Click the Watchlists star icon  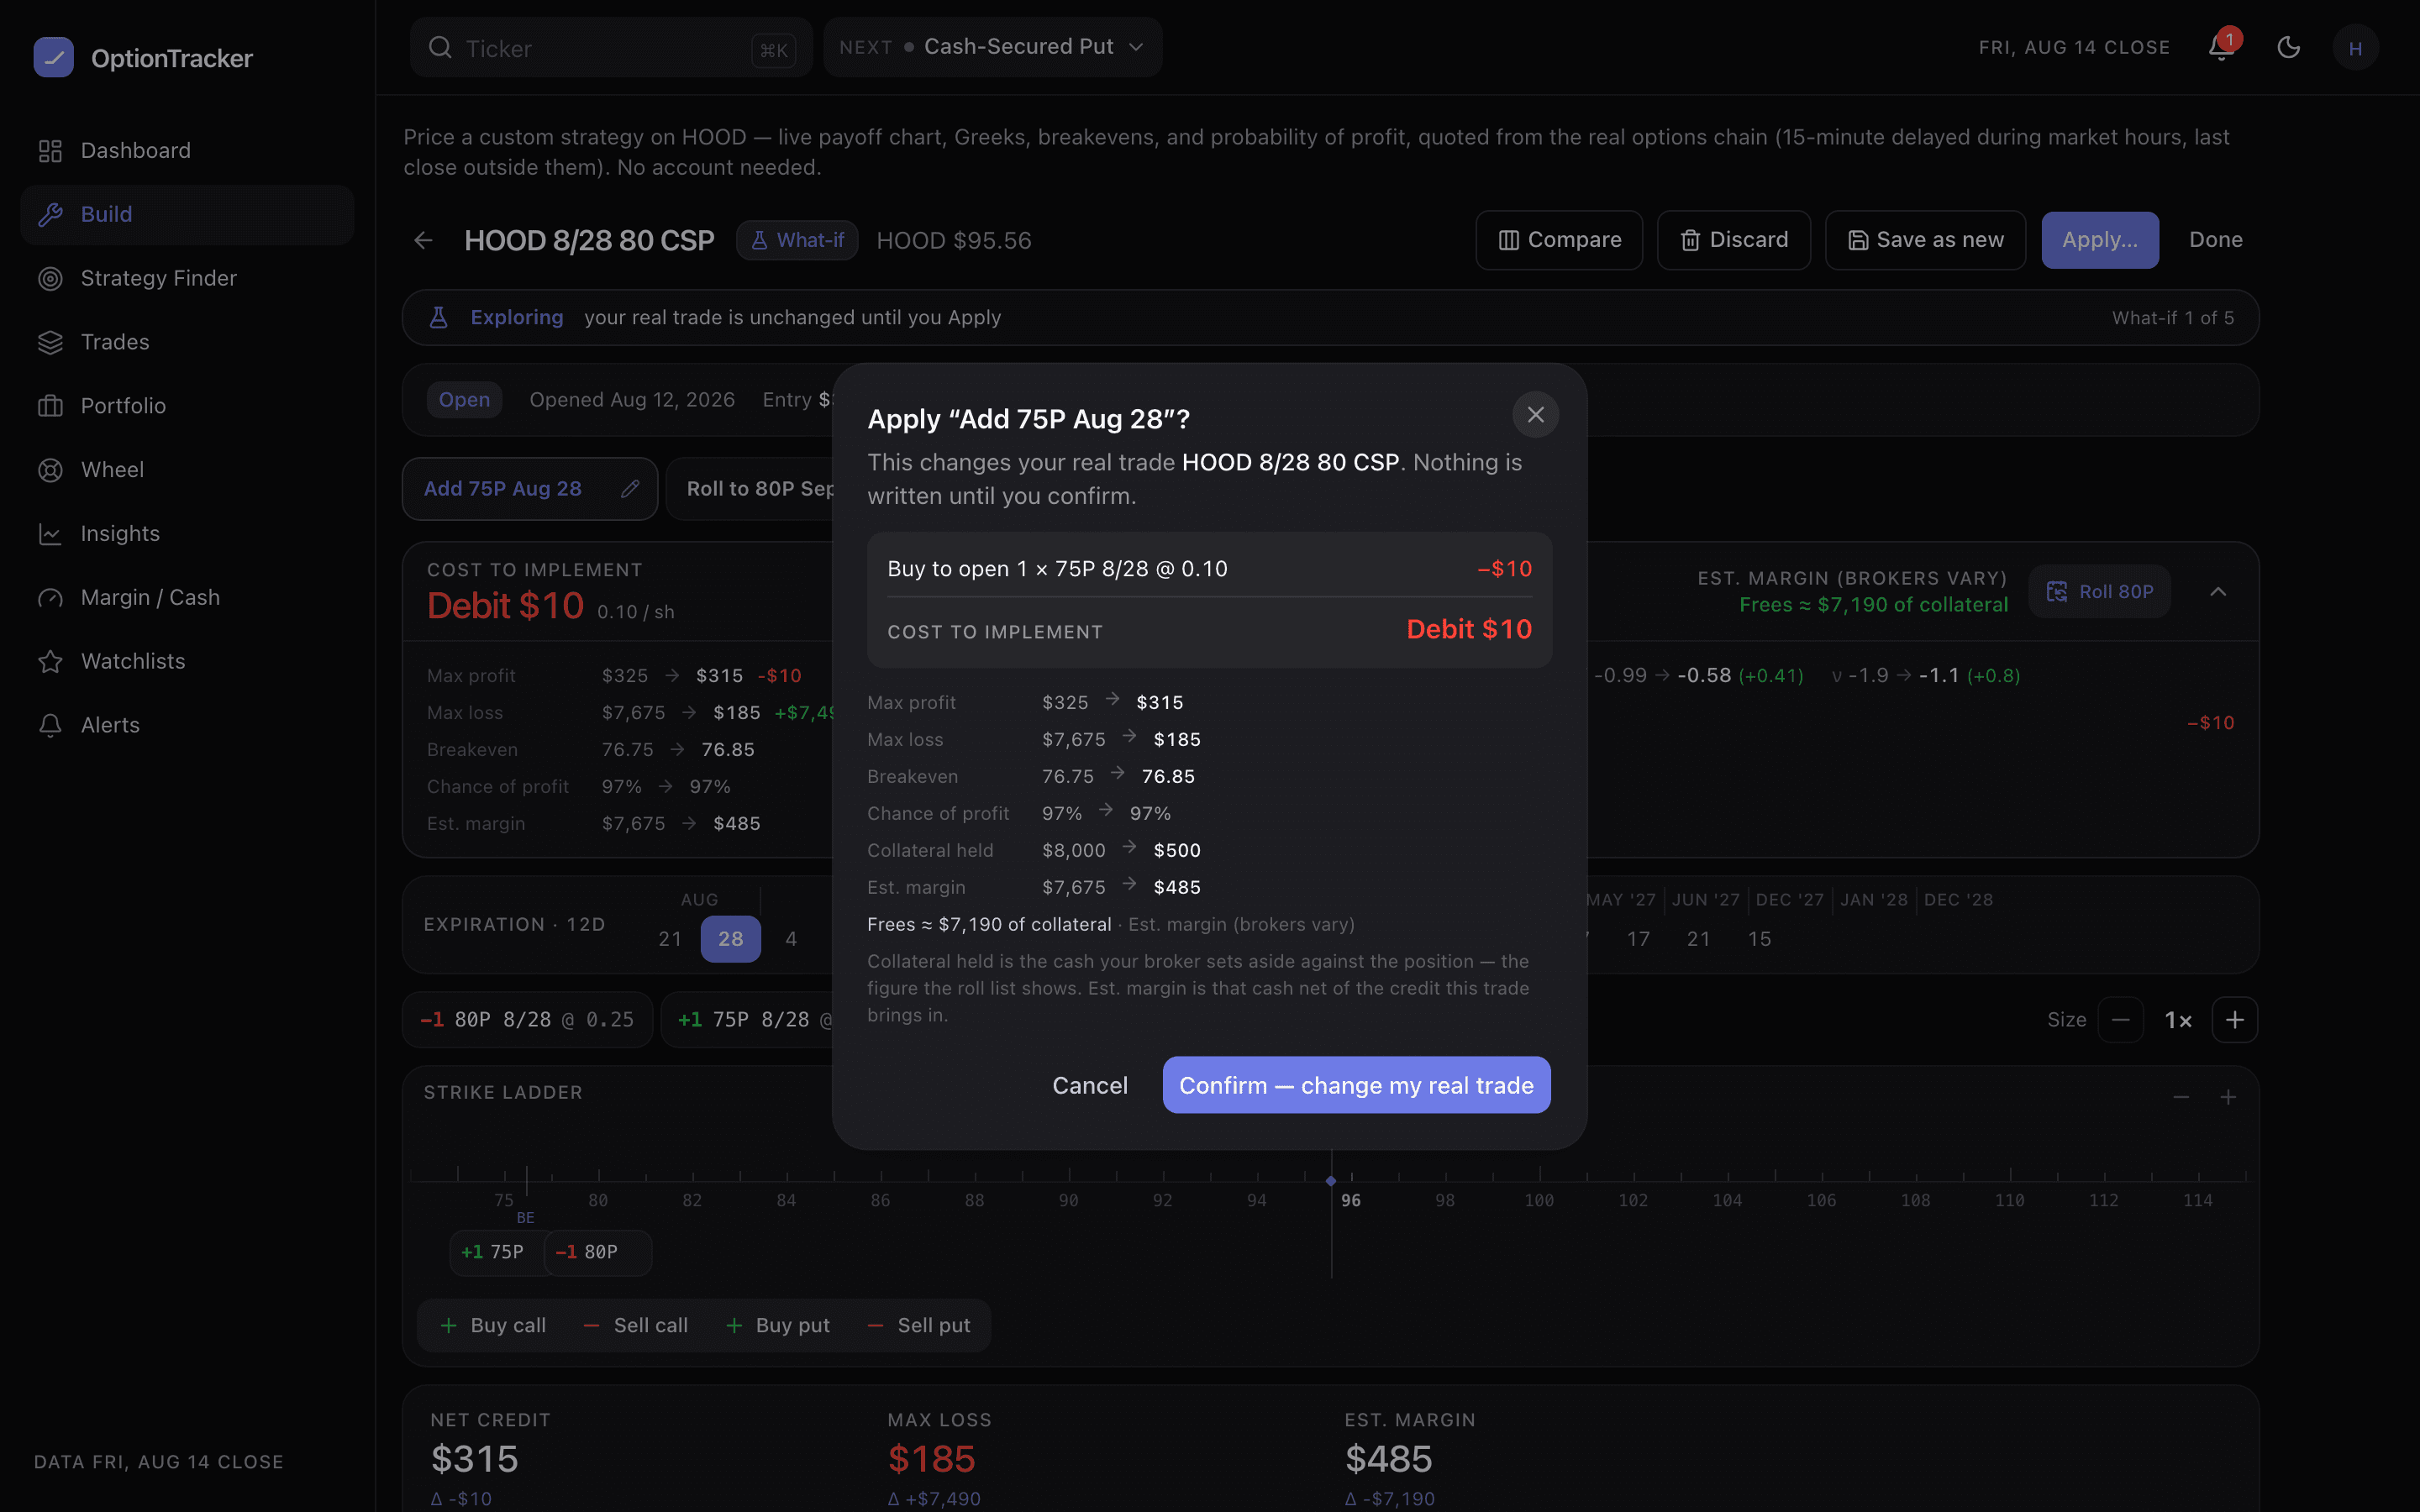50,662
